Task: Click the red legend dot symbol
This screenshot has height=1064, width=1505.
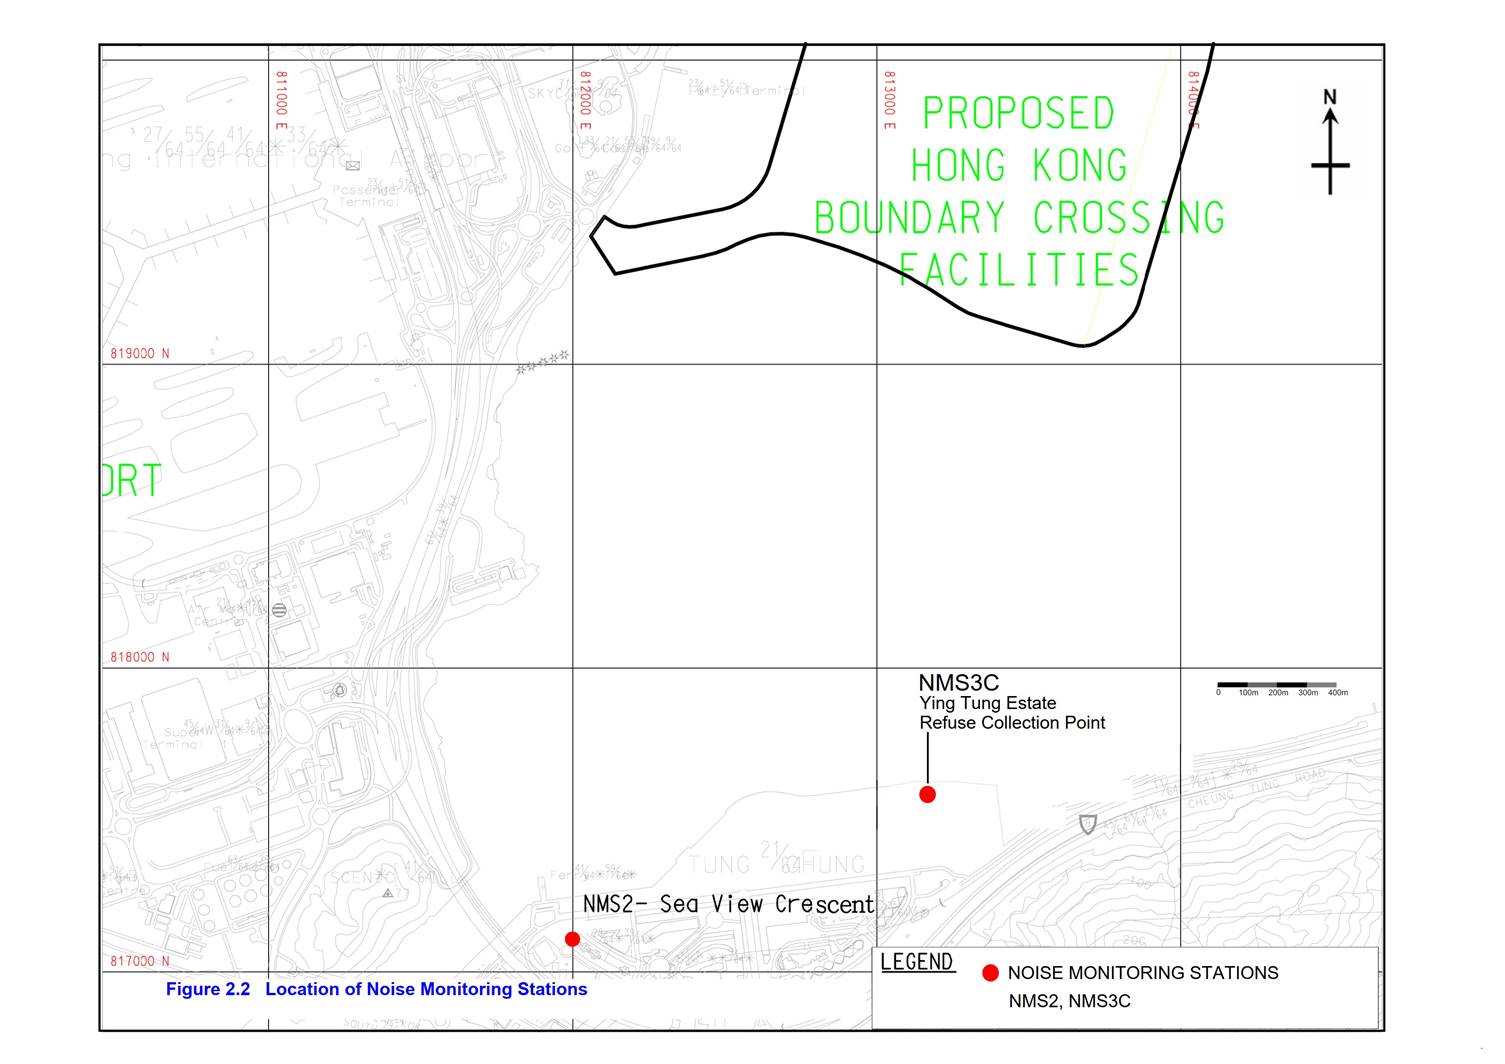Action: click(x=990, y=973)
